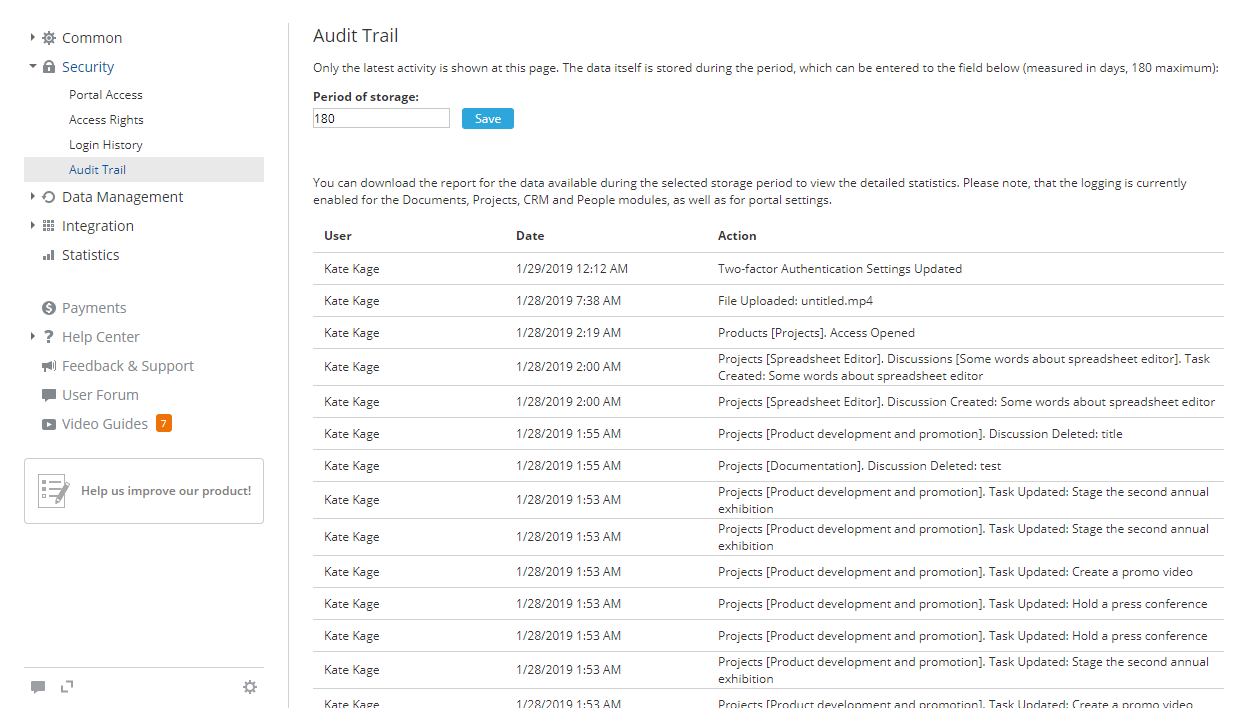Click the chat bubble icon at bottom left
The image size is (1240, 708).
click(x=38, y=687)
